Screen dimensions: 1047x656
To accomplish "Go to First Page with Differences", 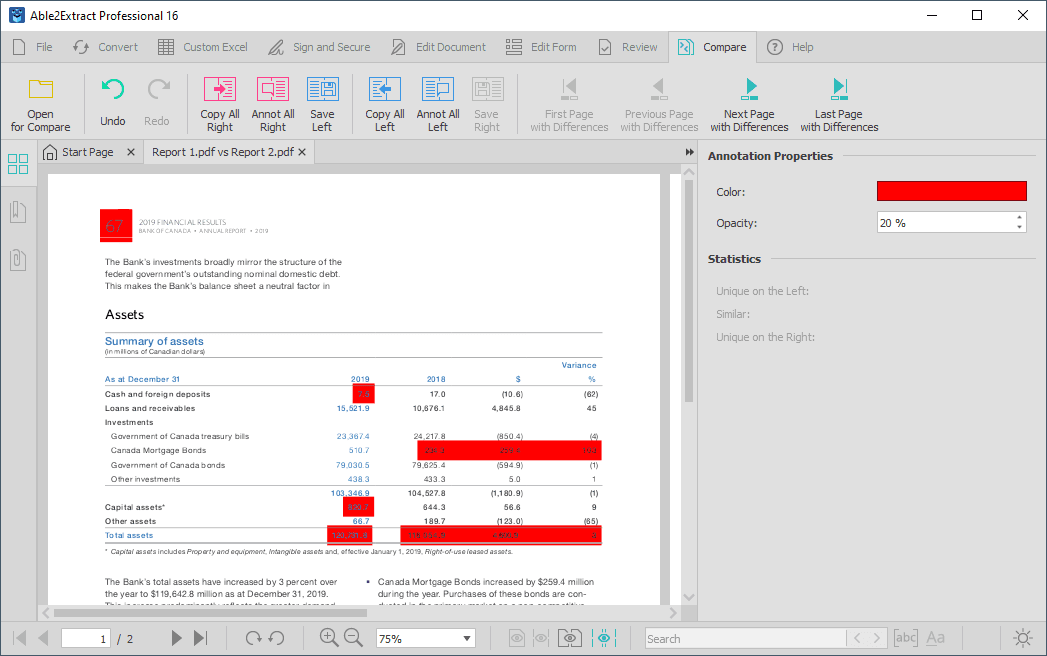I will (x=569, y=104).
